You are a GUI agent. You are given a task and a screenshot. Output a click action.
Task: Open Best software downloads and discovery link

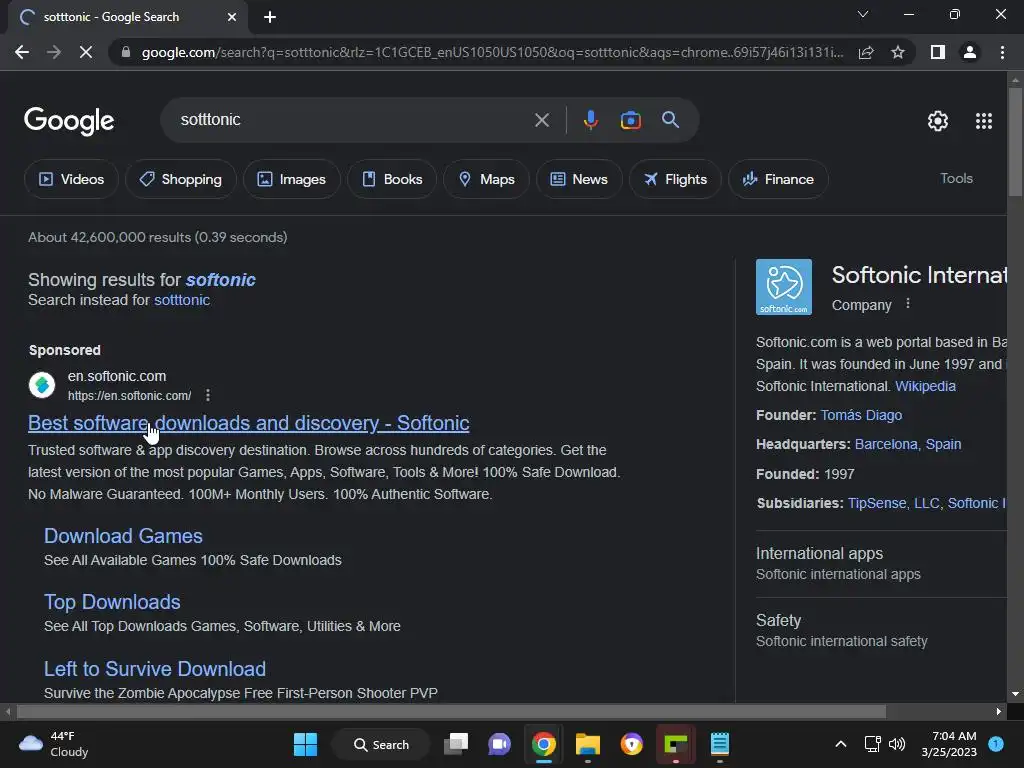[x=249, y=423]
